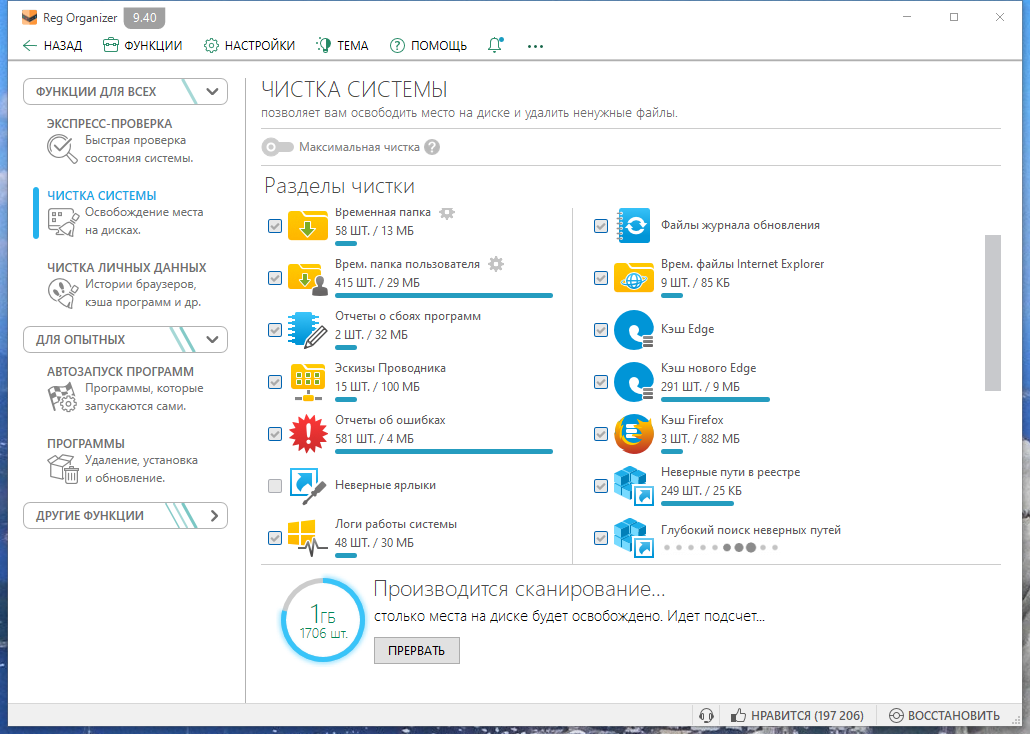Uncheck the Отчеты о сбоях программ checkbox
The width and height of the screenshot is (1030, 734).
275,330
